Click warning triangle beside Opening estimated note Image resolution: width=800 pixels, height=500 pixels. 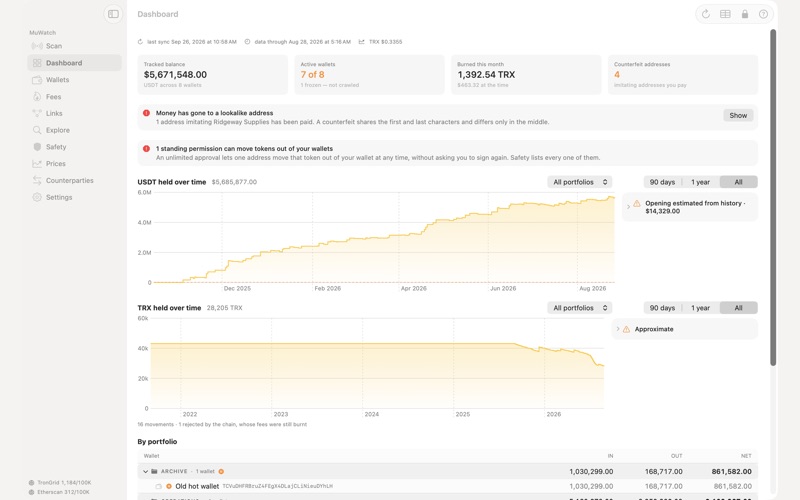click(x=637, y=204)
